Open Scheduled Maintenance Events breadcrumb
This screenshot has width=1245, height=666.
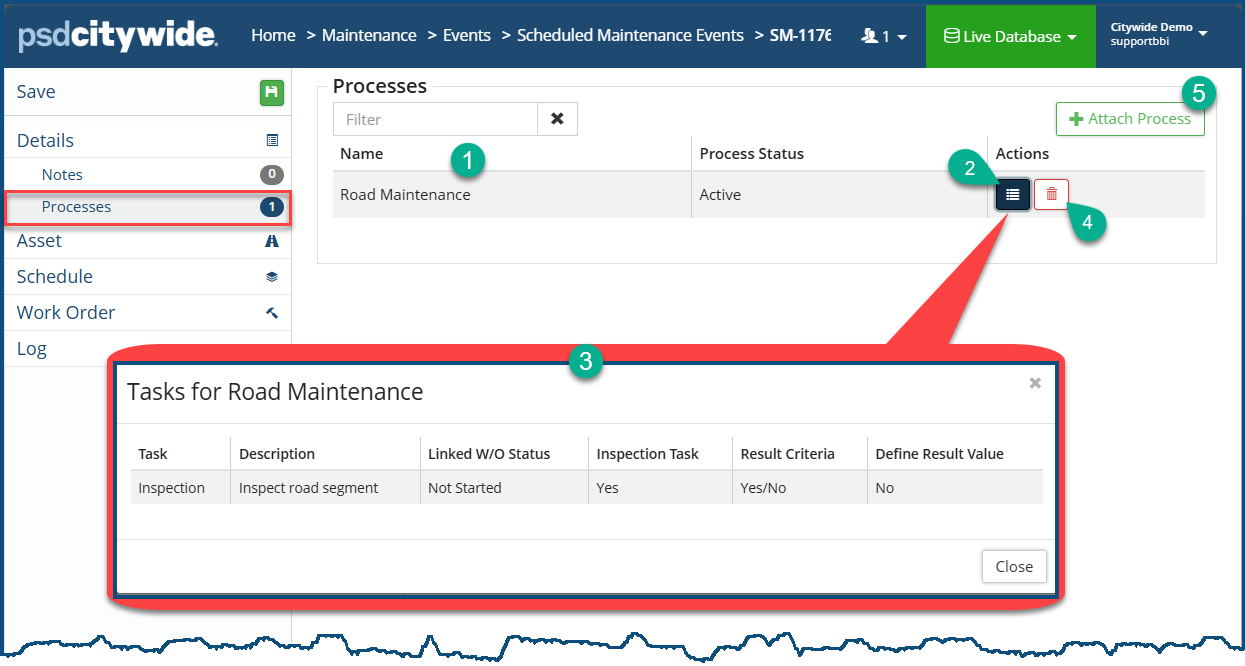pyautogui.click(x=630, y=35)
